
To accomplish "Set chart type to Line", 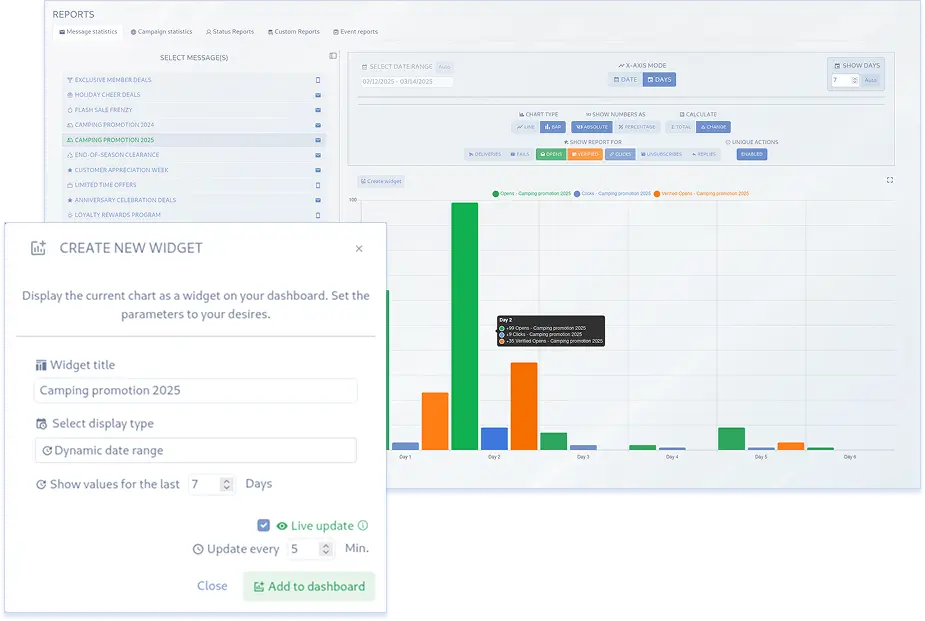I will coord(525,127).
